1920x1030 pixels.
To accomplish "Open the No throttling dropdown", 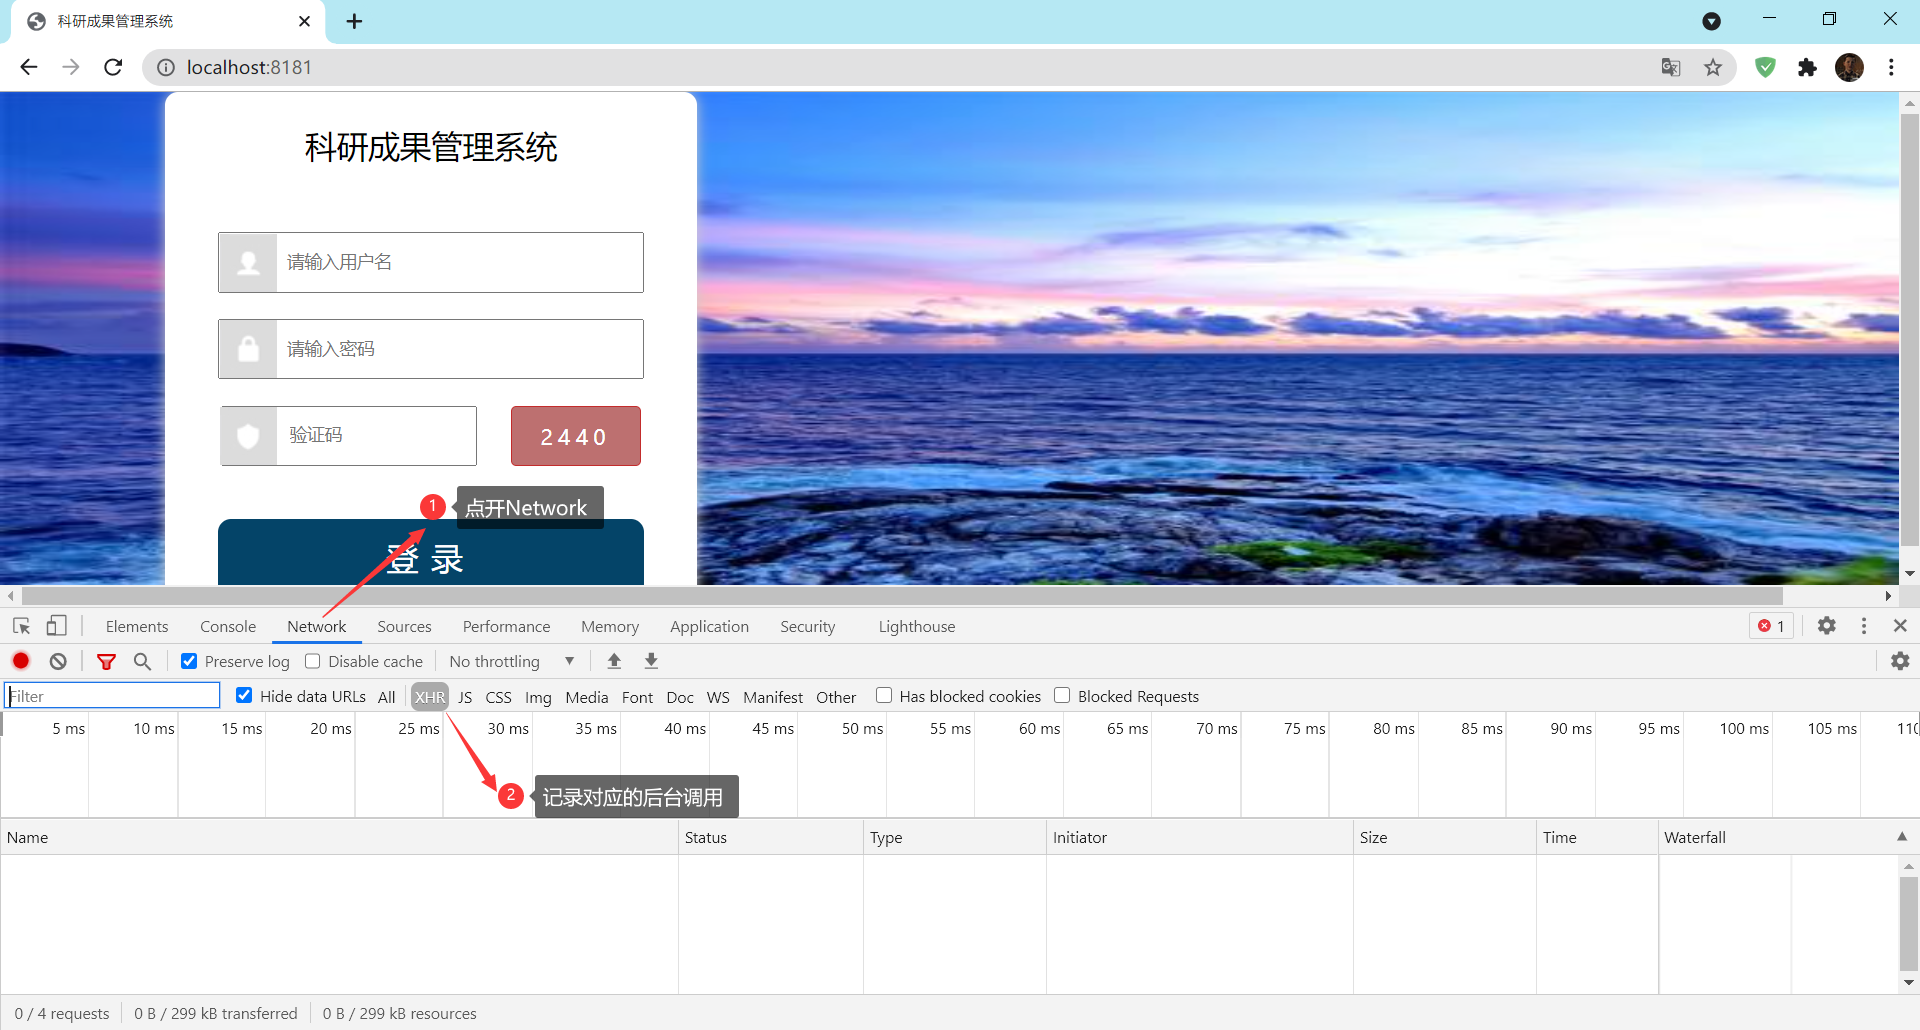I will point(512,661).
